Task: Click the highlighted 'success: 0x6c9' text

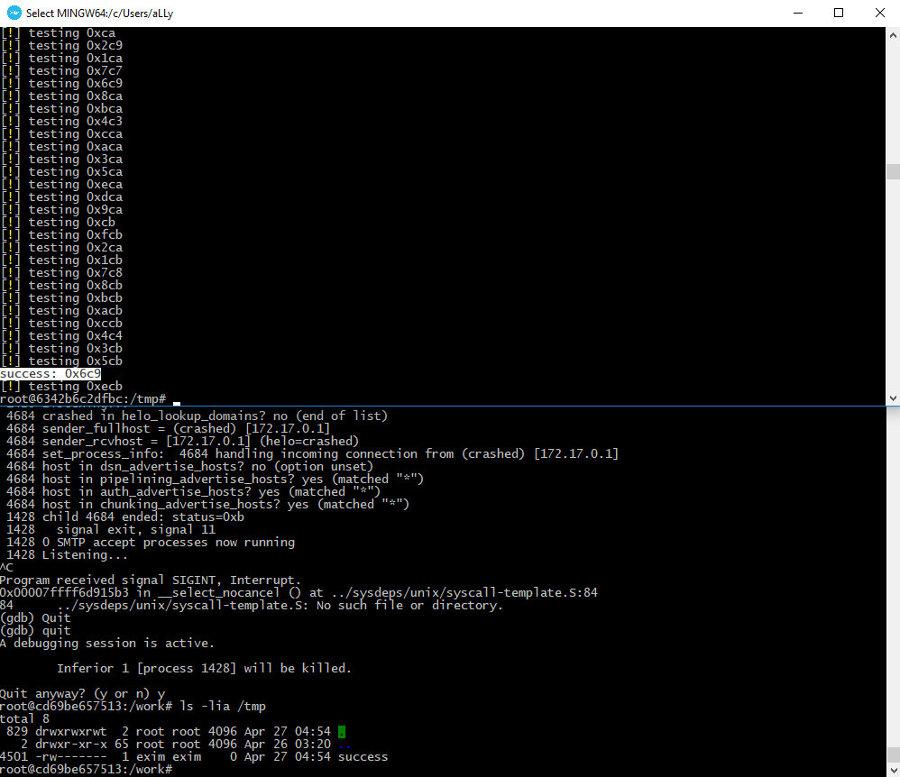Action: click(x=50, y=374)
